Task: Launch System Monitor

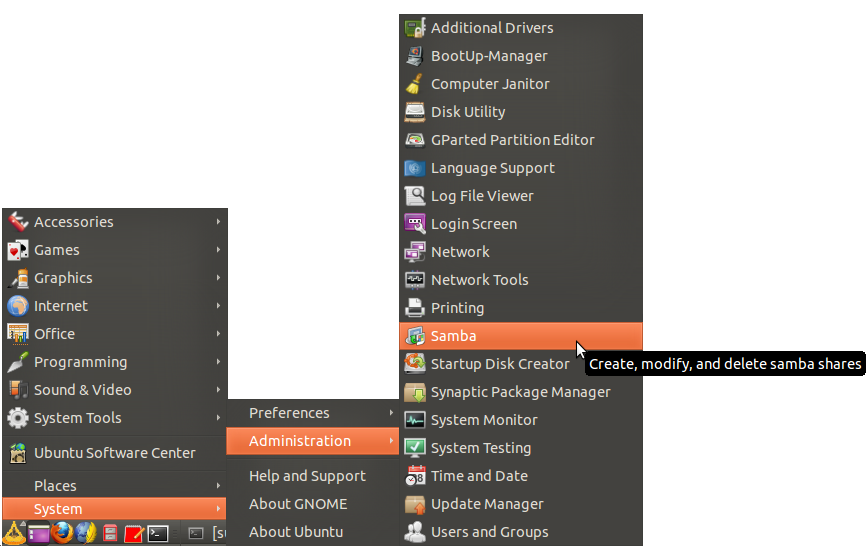Action: [x=520, y=420]
